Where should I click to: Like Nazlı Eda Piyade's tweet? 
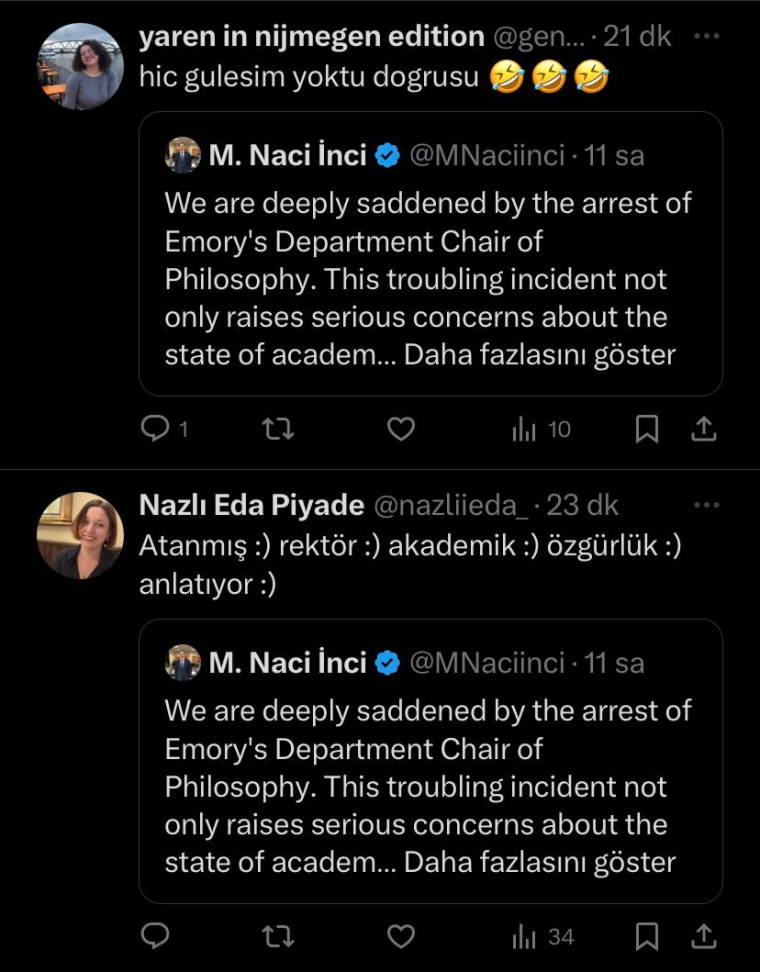[401, 936]
